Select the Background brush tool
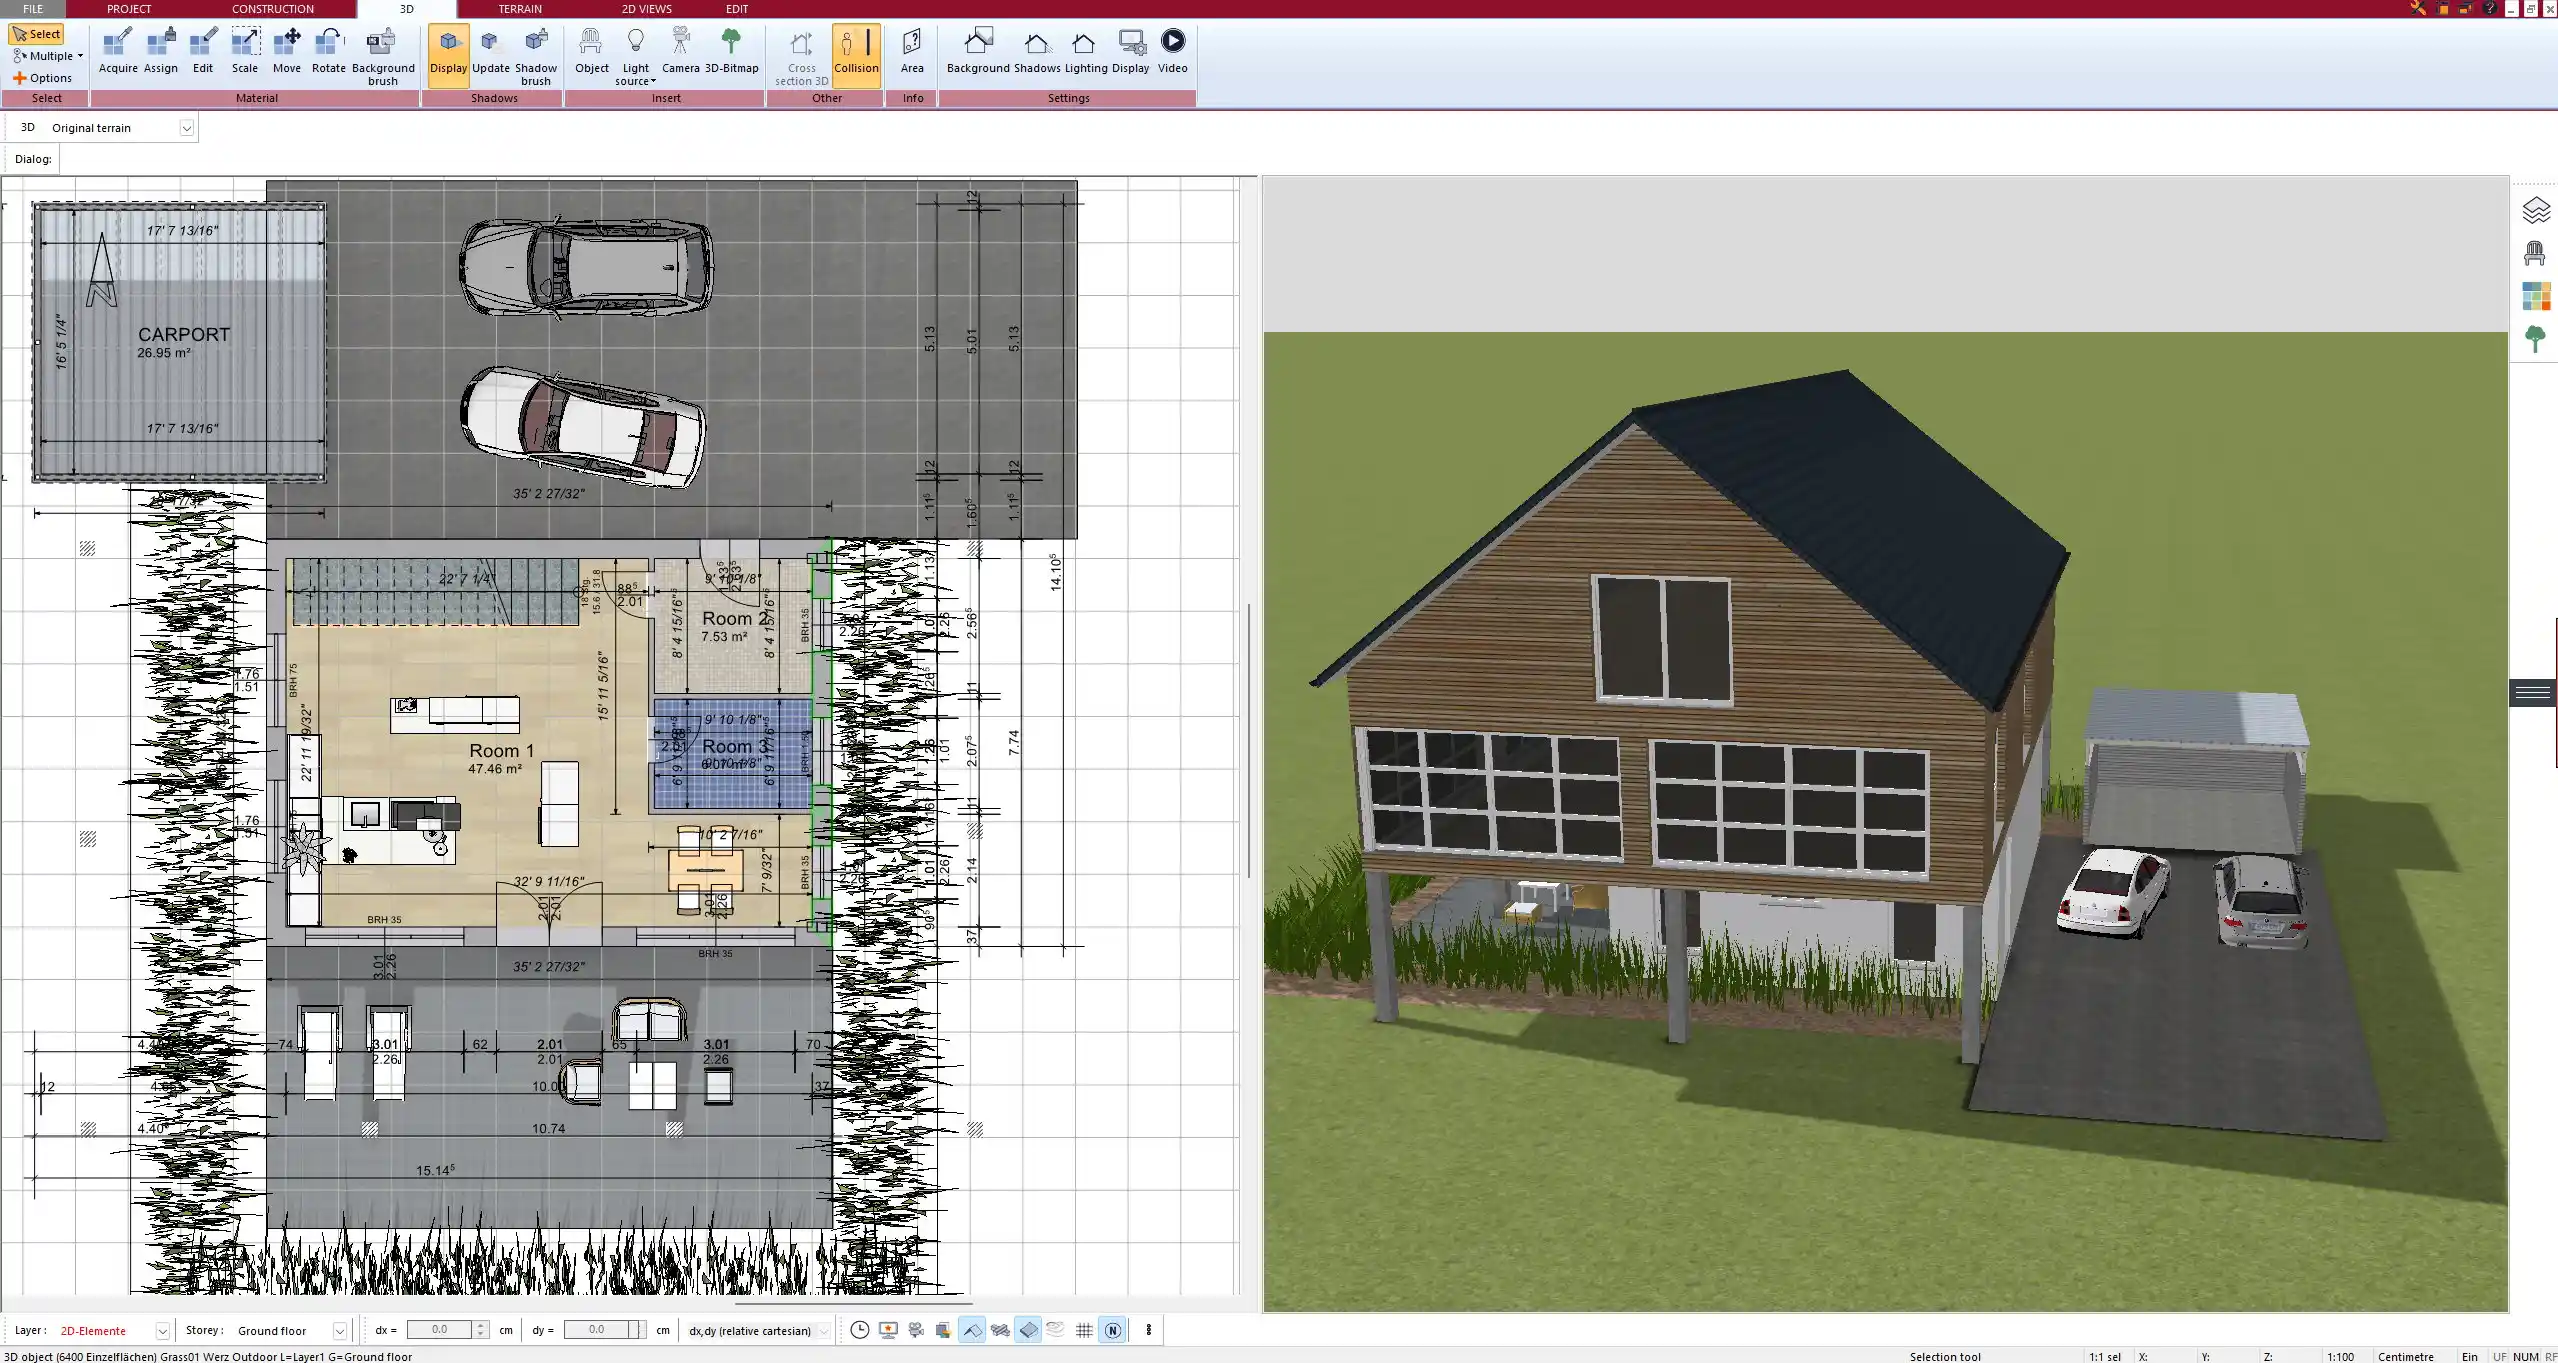The width and height of the screenshot is (2558, 1363). coord(383,56)
